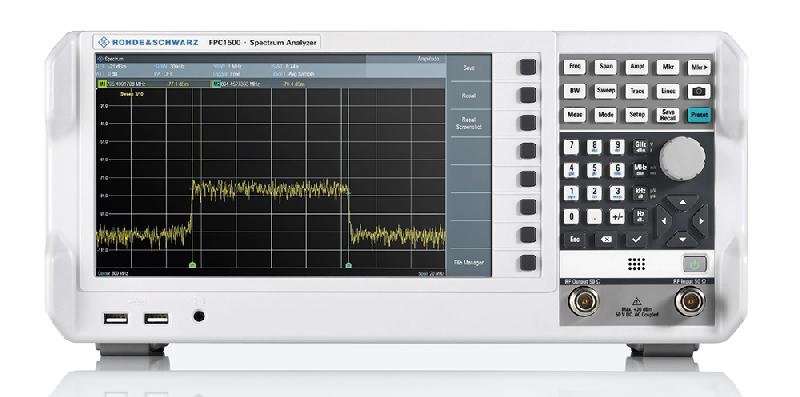Open the Sweep key menu
The width and height of the screenshot is (800, 397).
606,91
